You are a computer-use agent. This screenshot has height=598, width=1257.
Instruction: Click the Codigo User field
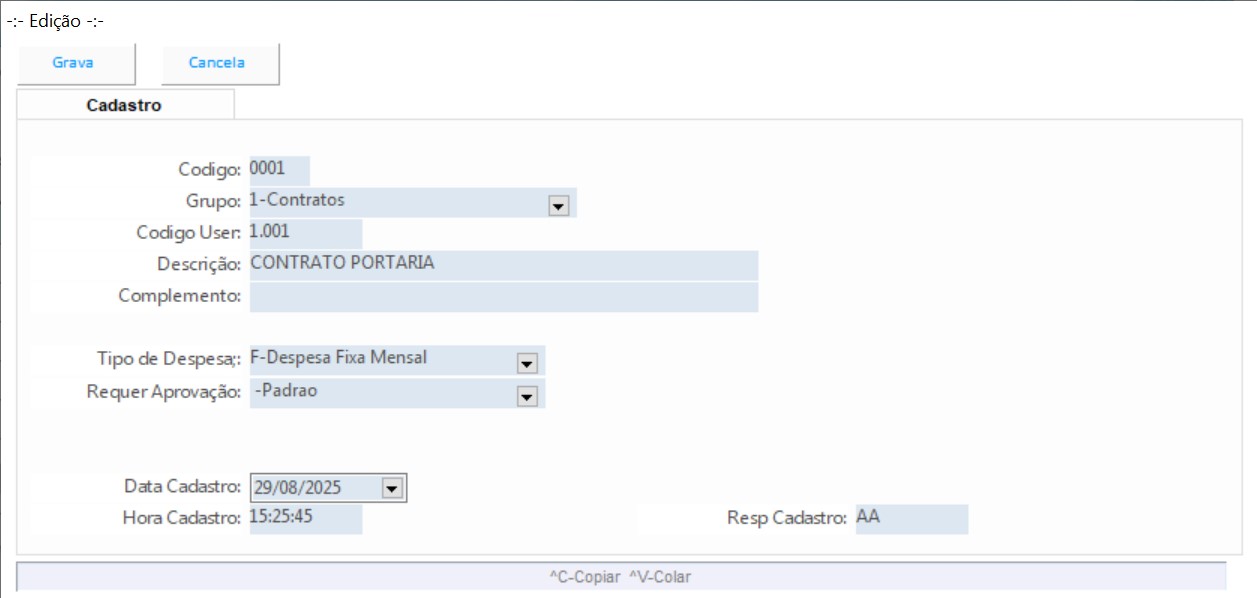click(304, 233)
